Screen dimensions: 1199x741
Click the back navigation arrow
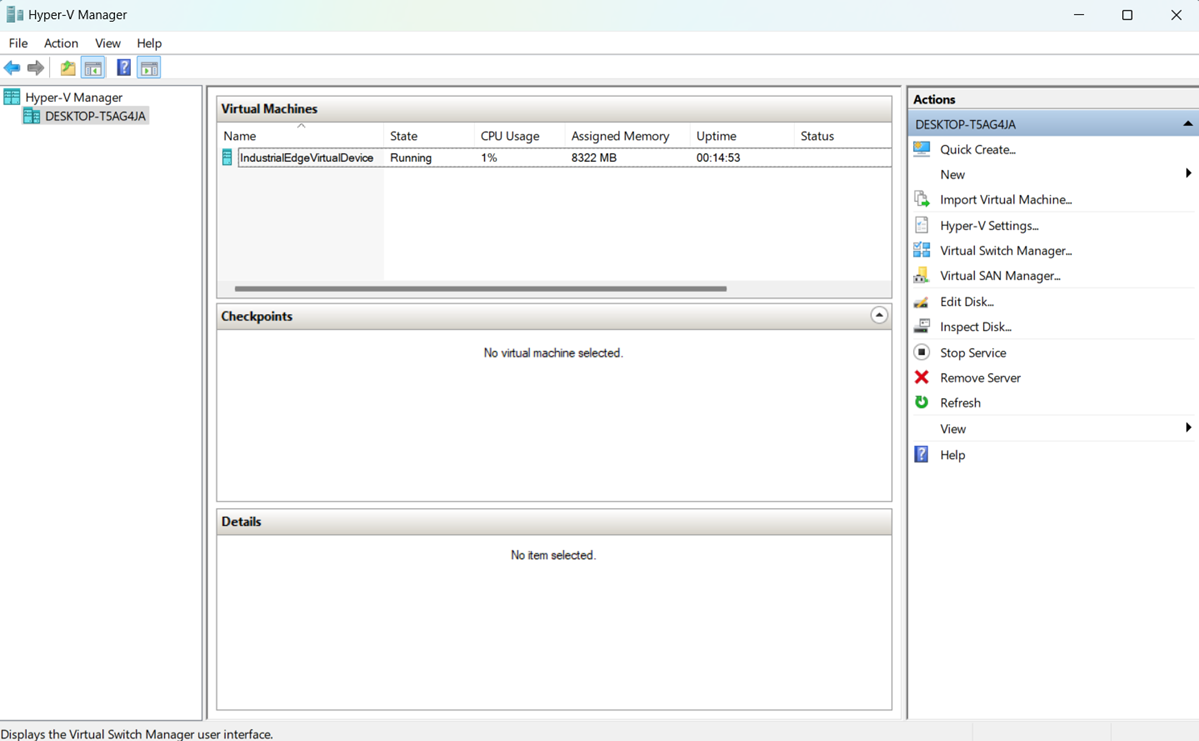pyautogui.click(x=12, y=67)
